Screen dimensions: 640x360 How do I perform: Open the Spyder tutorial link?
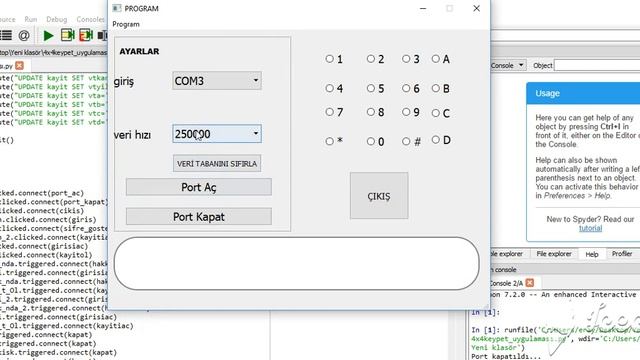click(x=590, y=228)
